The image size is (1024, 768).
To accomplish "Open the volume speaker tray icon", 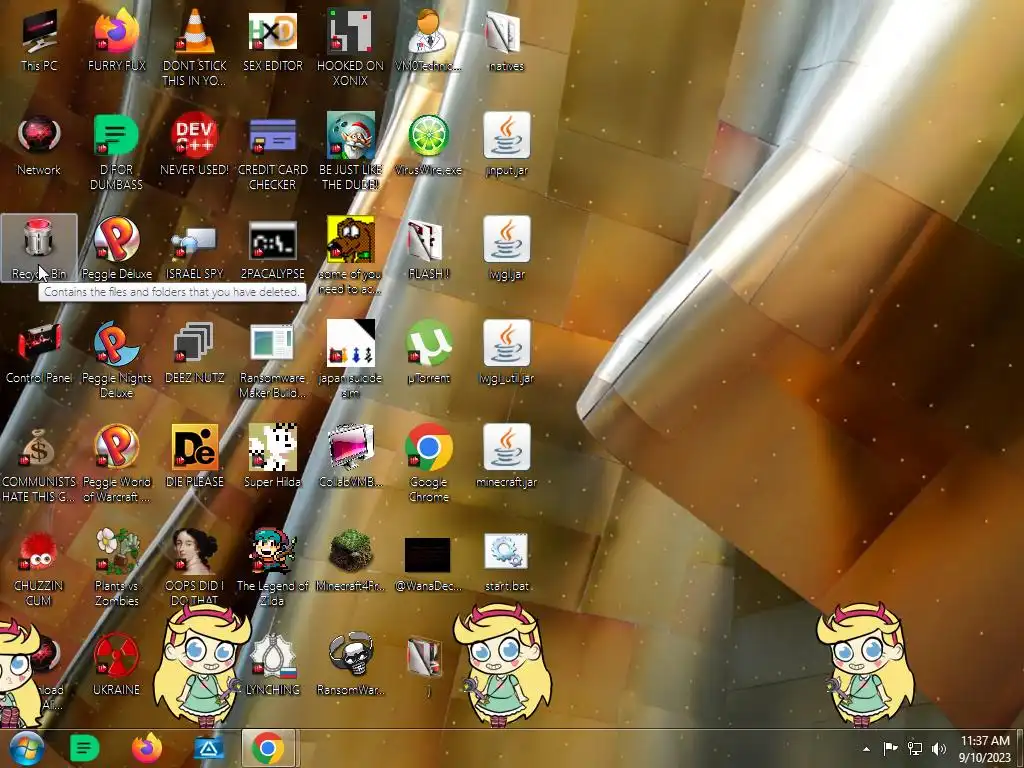I will pos(939,749).
